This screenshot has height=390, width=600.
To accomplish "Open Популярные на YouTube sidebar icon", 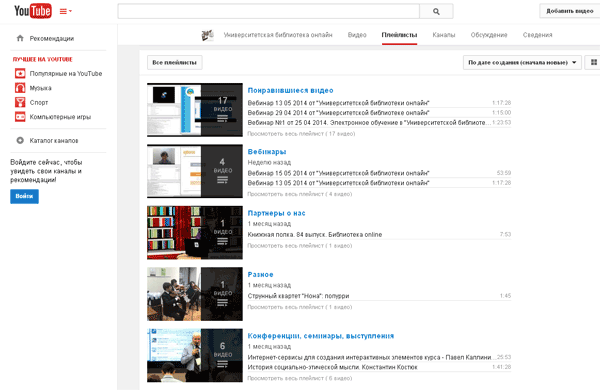I will coord(20,73).
